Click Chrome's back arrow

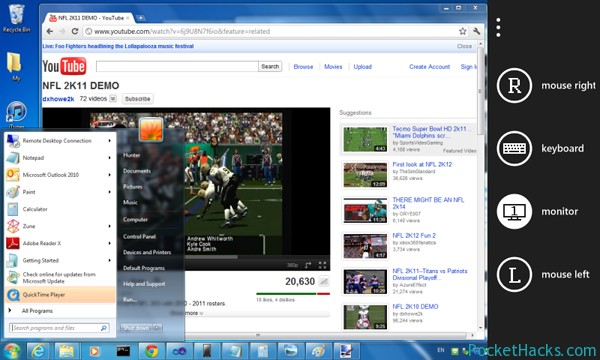click(50, 31)
